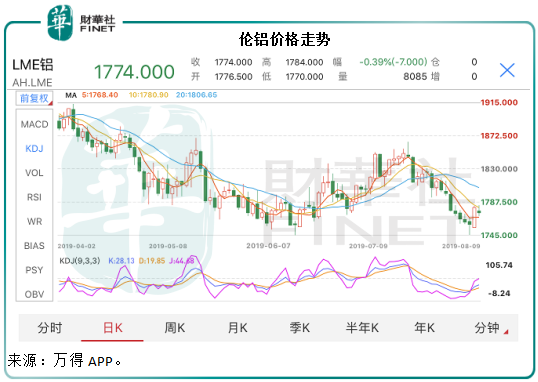The height and width of the screenshot is (382, 538).
Task: Click the AH.LME ticker code
Action: [x=32, y=83]
